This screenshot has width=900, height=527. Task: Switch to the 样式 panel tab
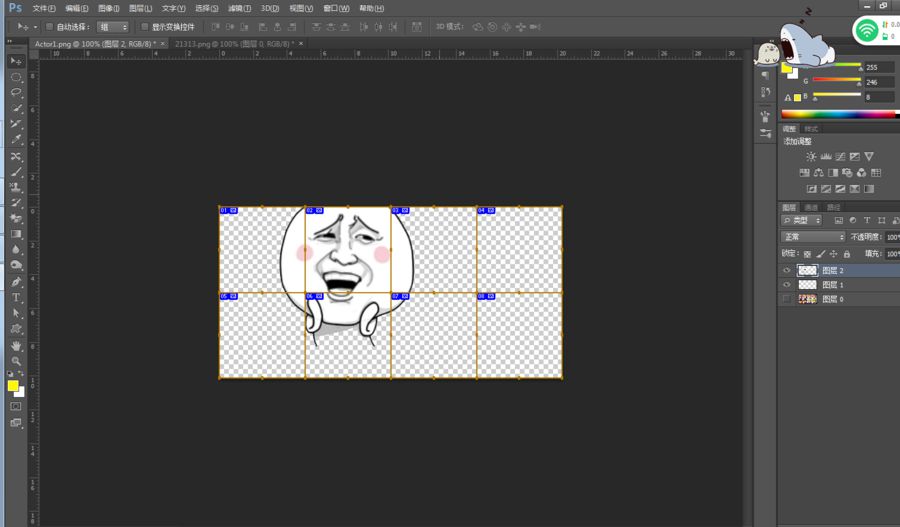point(811,129)
